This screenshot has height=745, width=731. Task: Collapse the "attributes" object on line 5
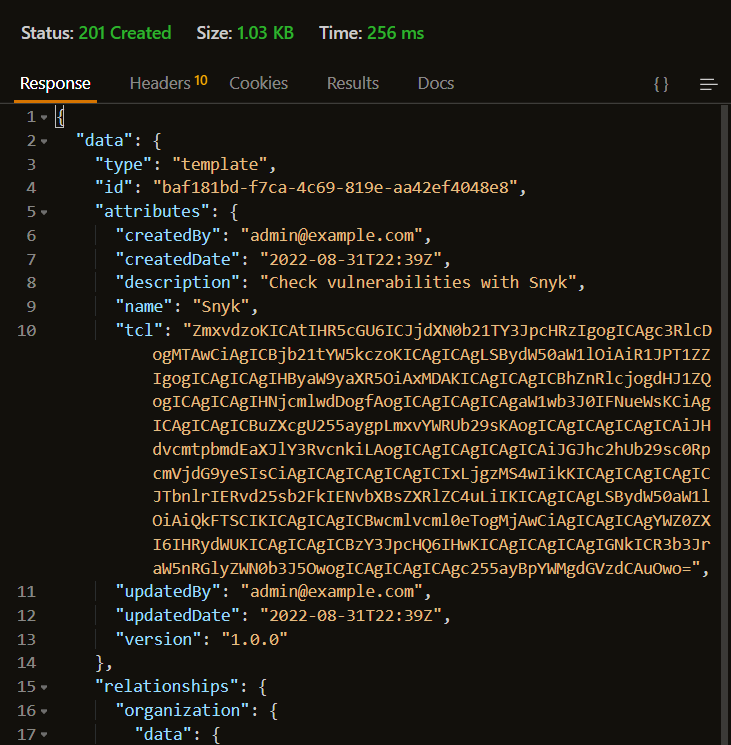point(44,212)
